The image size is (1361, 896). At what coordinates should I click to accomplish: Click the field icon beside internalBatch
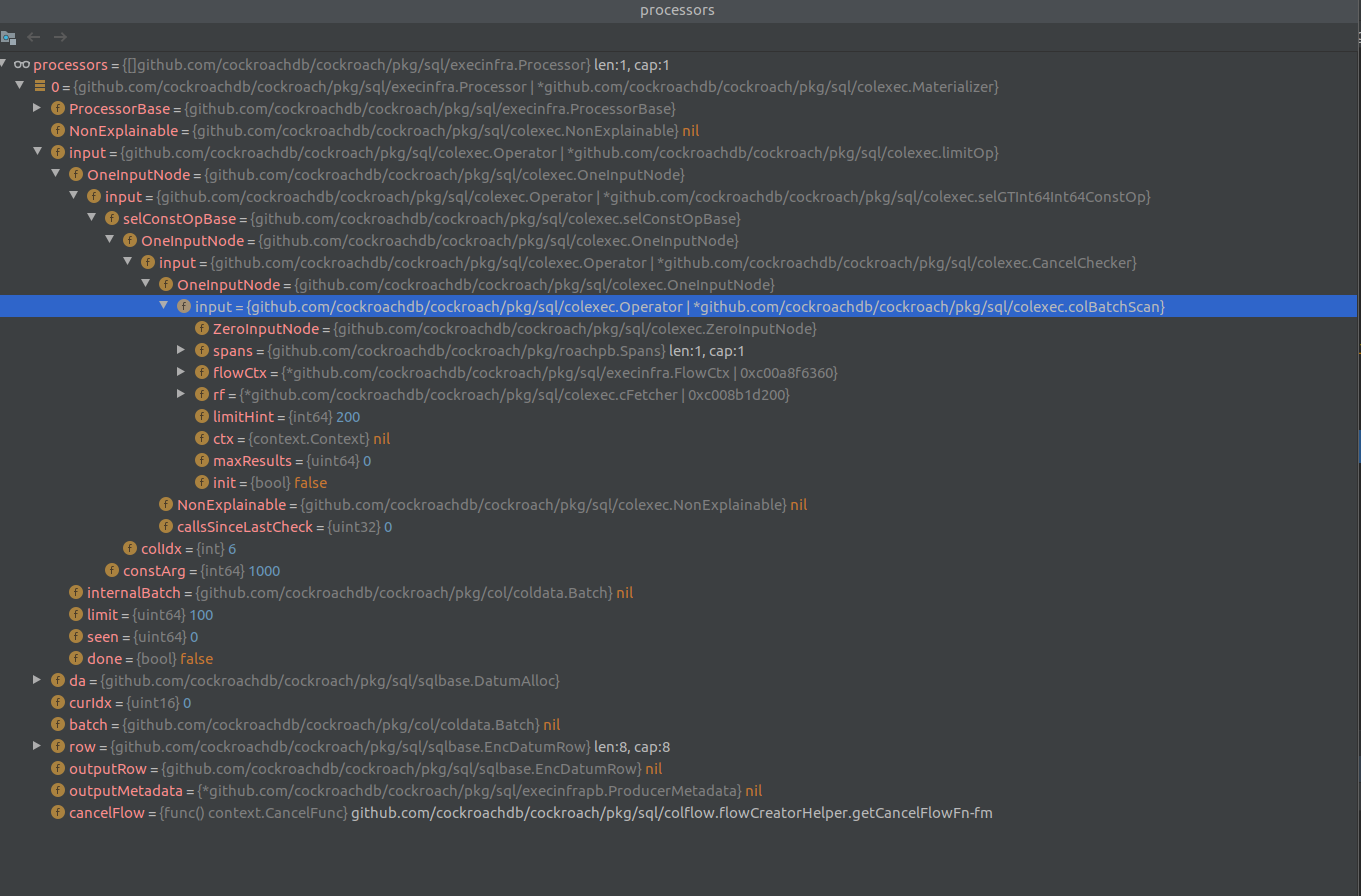click(76, 592)
